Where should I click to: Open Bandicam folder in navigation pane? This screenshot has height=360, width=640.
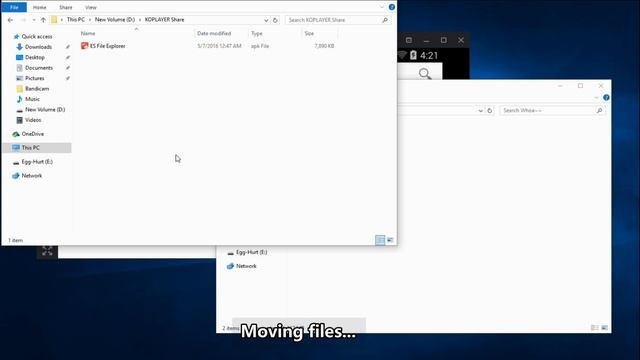pyautogui.click(x=37, y=89)
